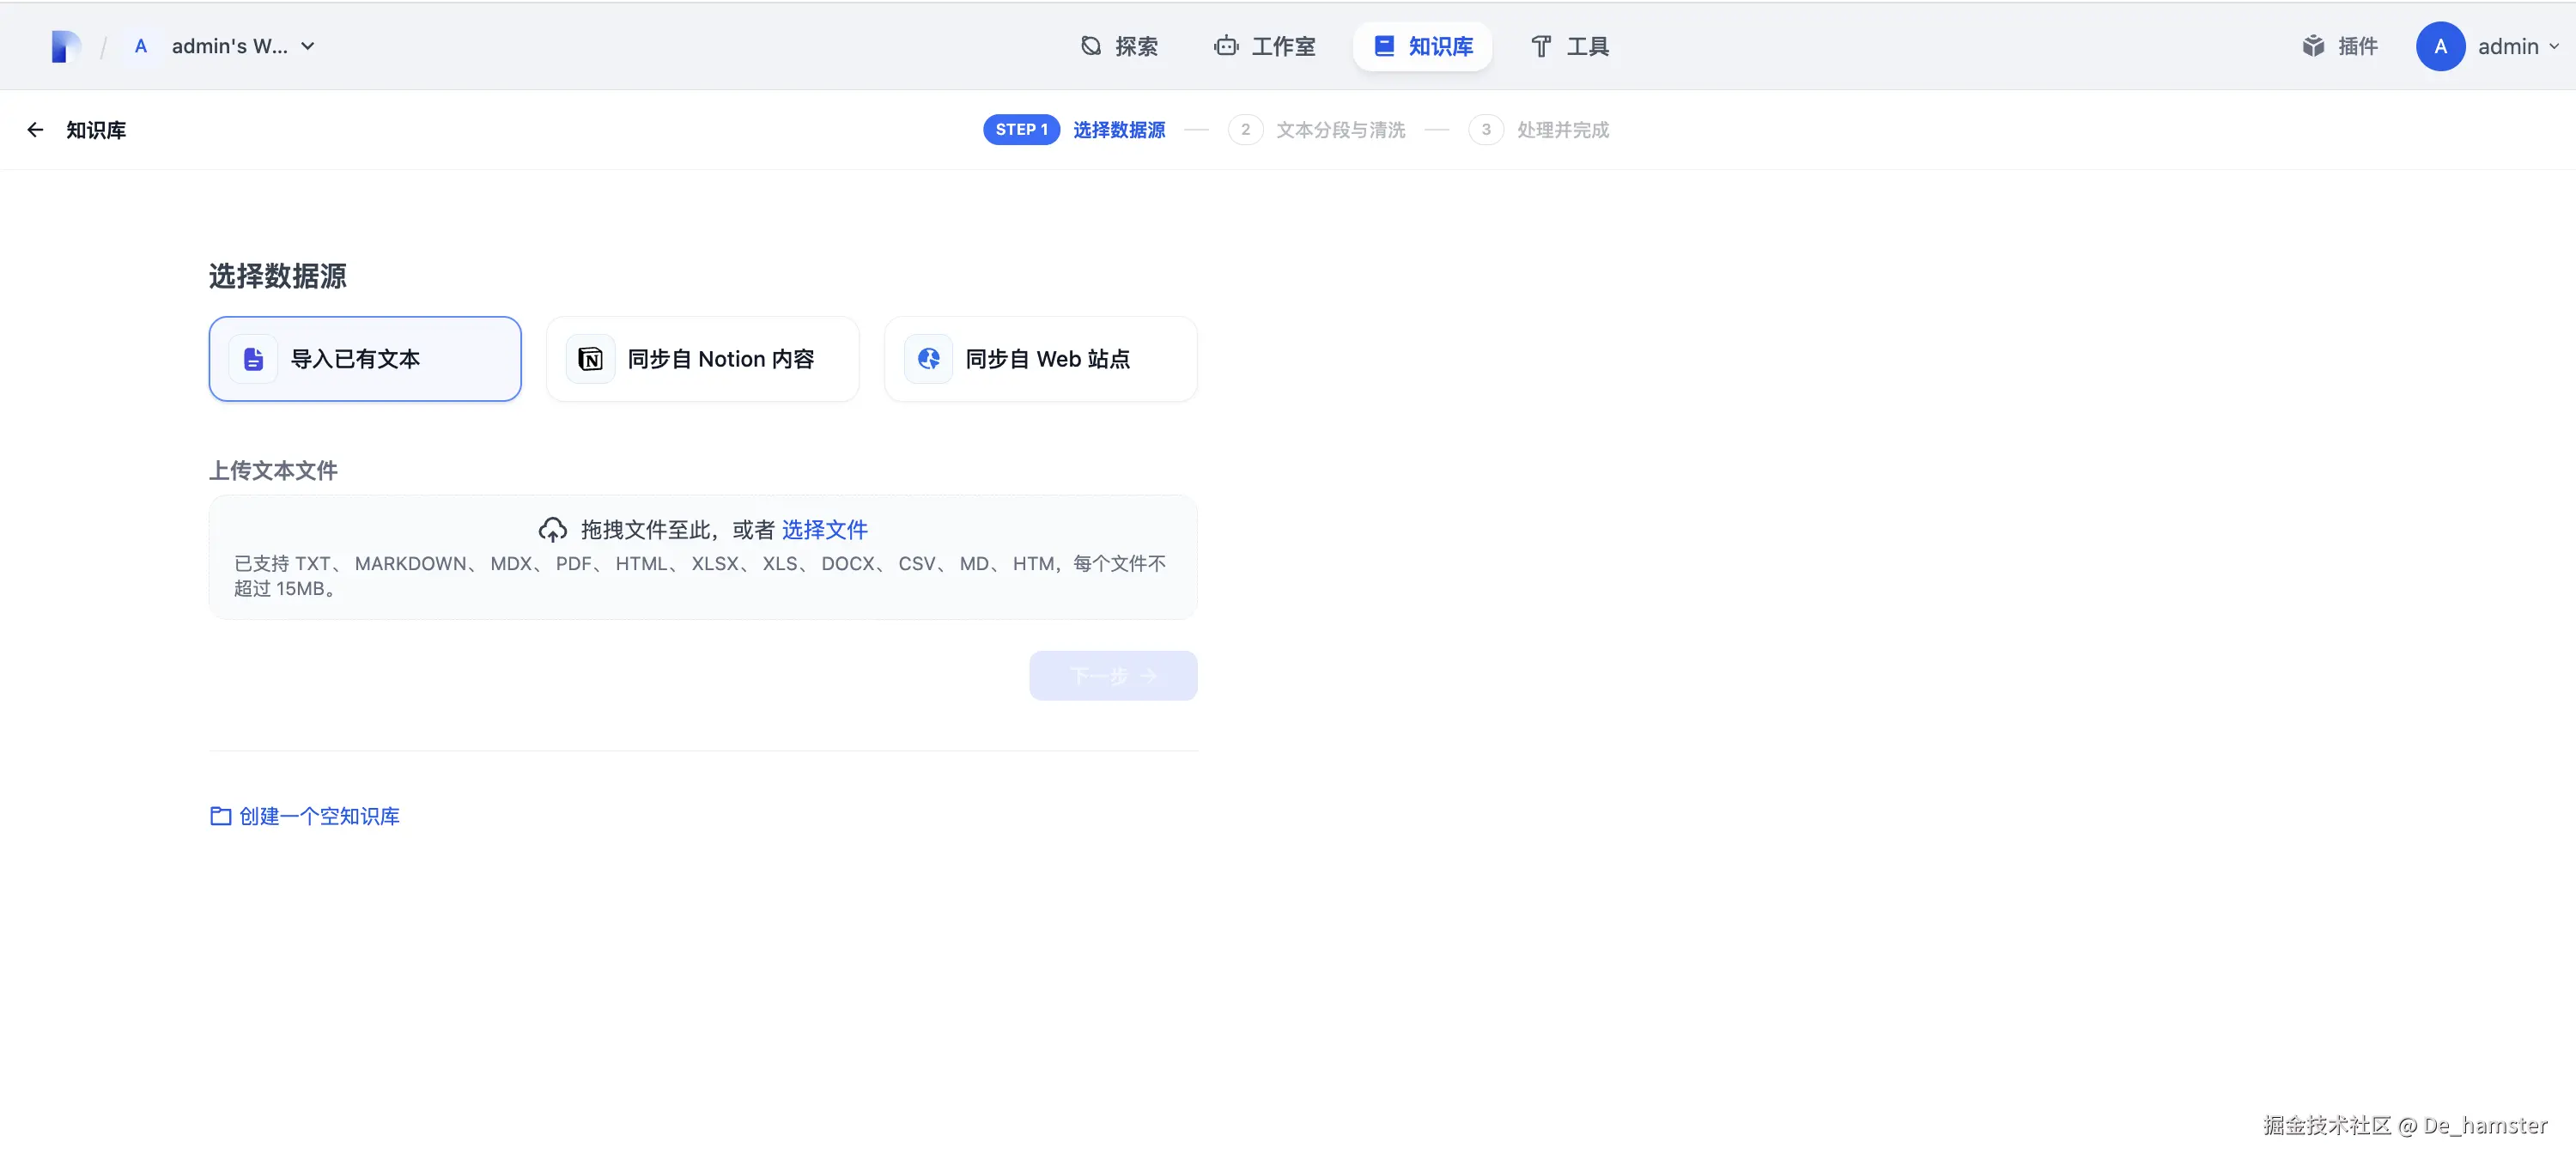Open the admin account dropdown chevron
The height and width of the screenshot is (1166, 2576).
click(x=2553, y=46)
